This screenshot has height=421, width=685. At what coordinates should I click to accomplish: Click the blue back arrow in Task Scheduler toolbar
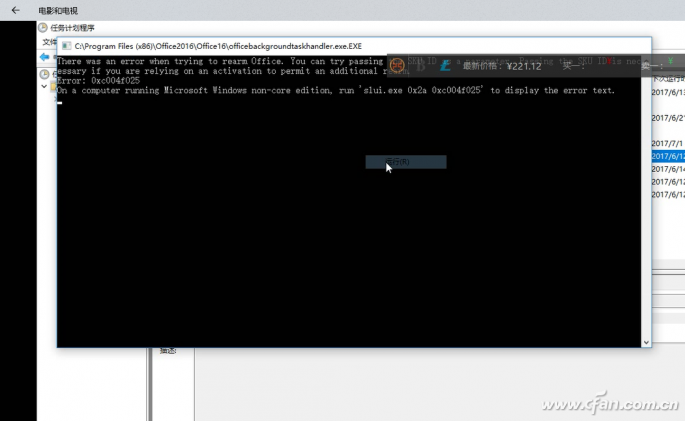44,57
